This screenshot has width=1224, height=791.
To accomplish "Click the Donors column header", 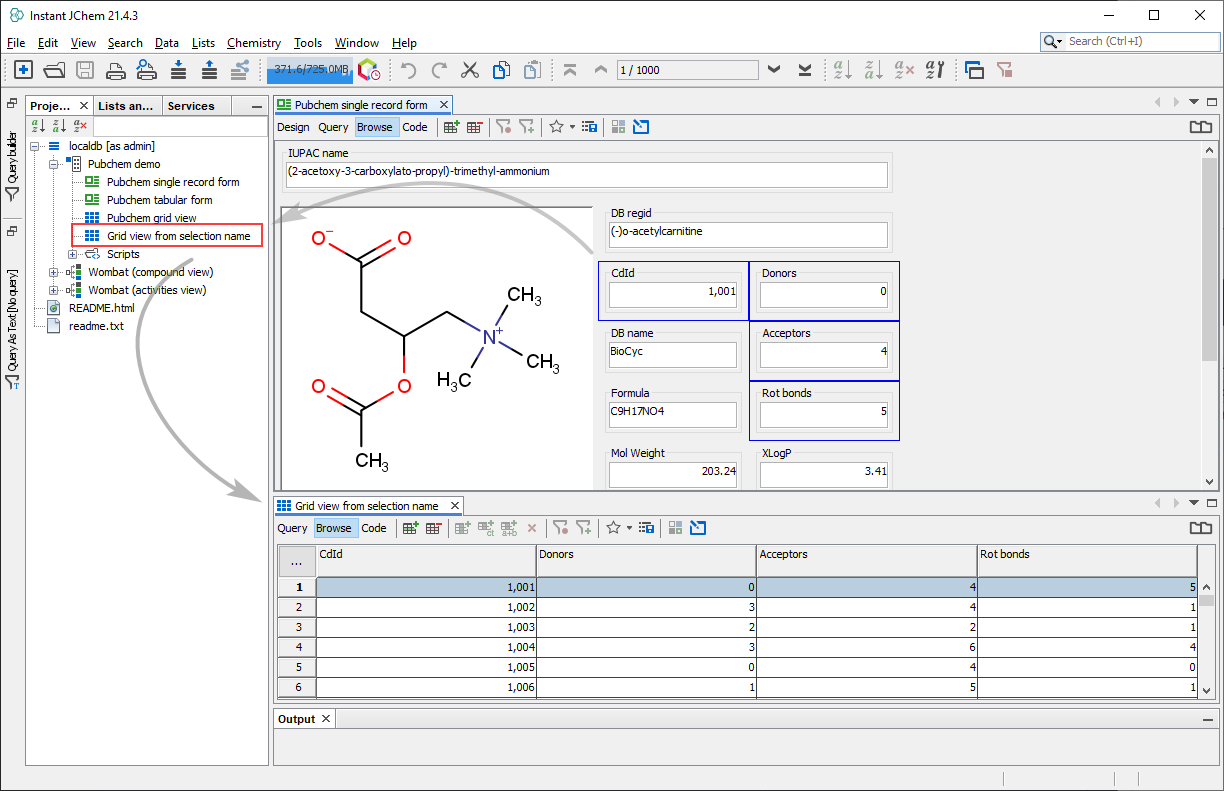I will pyautogui.click(x=646, y=555).
